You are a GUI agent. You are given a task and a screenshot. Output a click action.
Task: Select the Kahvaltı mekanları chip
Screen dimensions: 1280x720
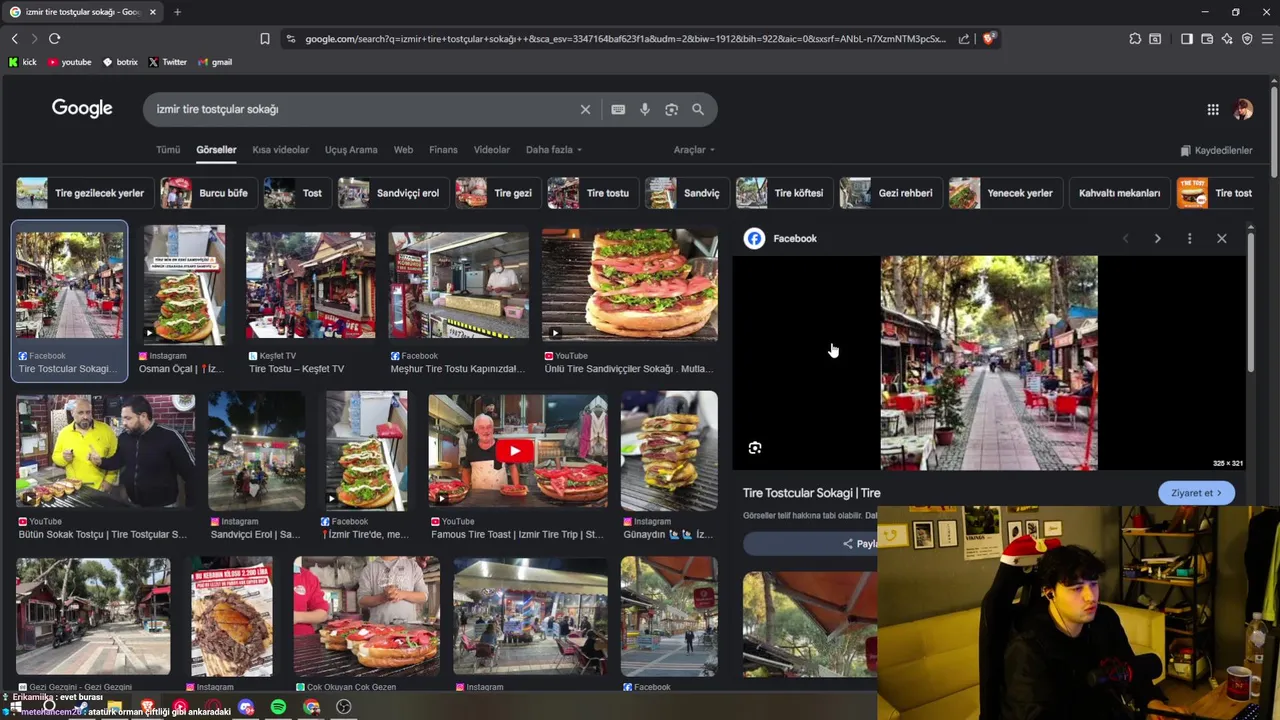click(1119, 193)
